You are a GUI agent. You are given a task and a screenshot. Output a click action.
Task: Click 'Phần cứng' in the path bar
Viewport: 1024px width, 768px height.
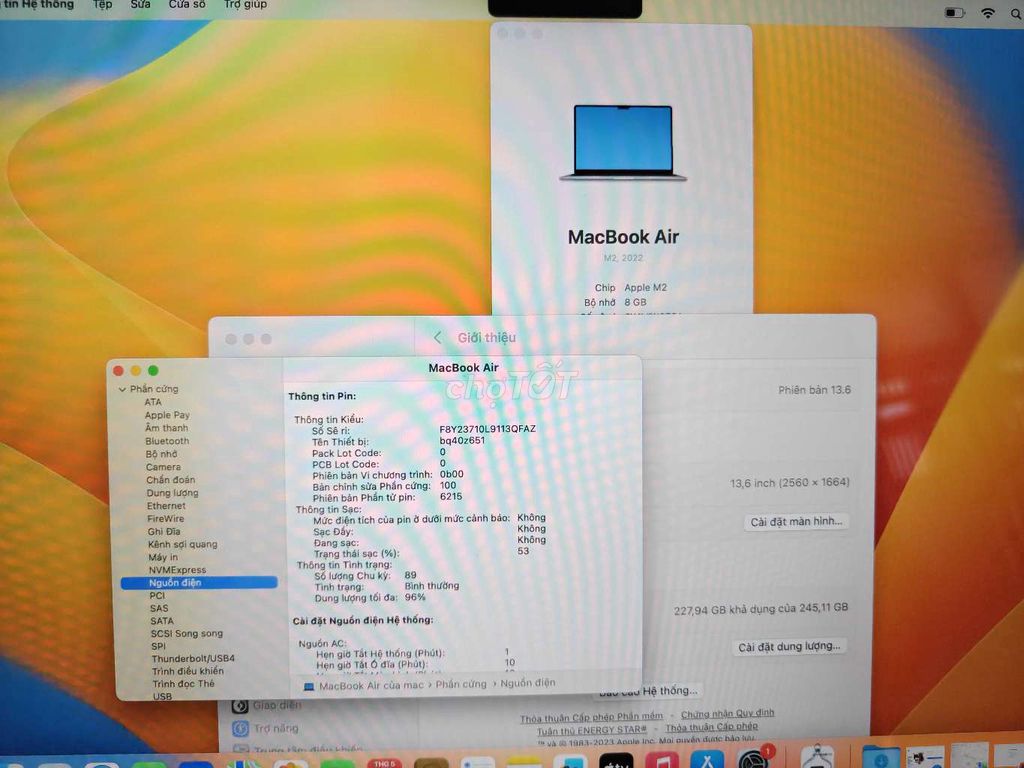[461, 684]
